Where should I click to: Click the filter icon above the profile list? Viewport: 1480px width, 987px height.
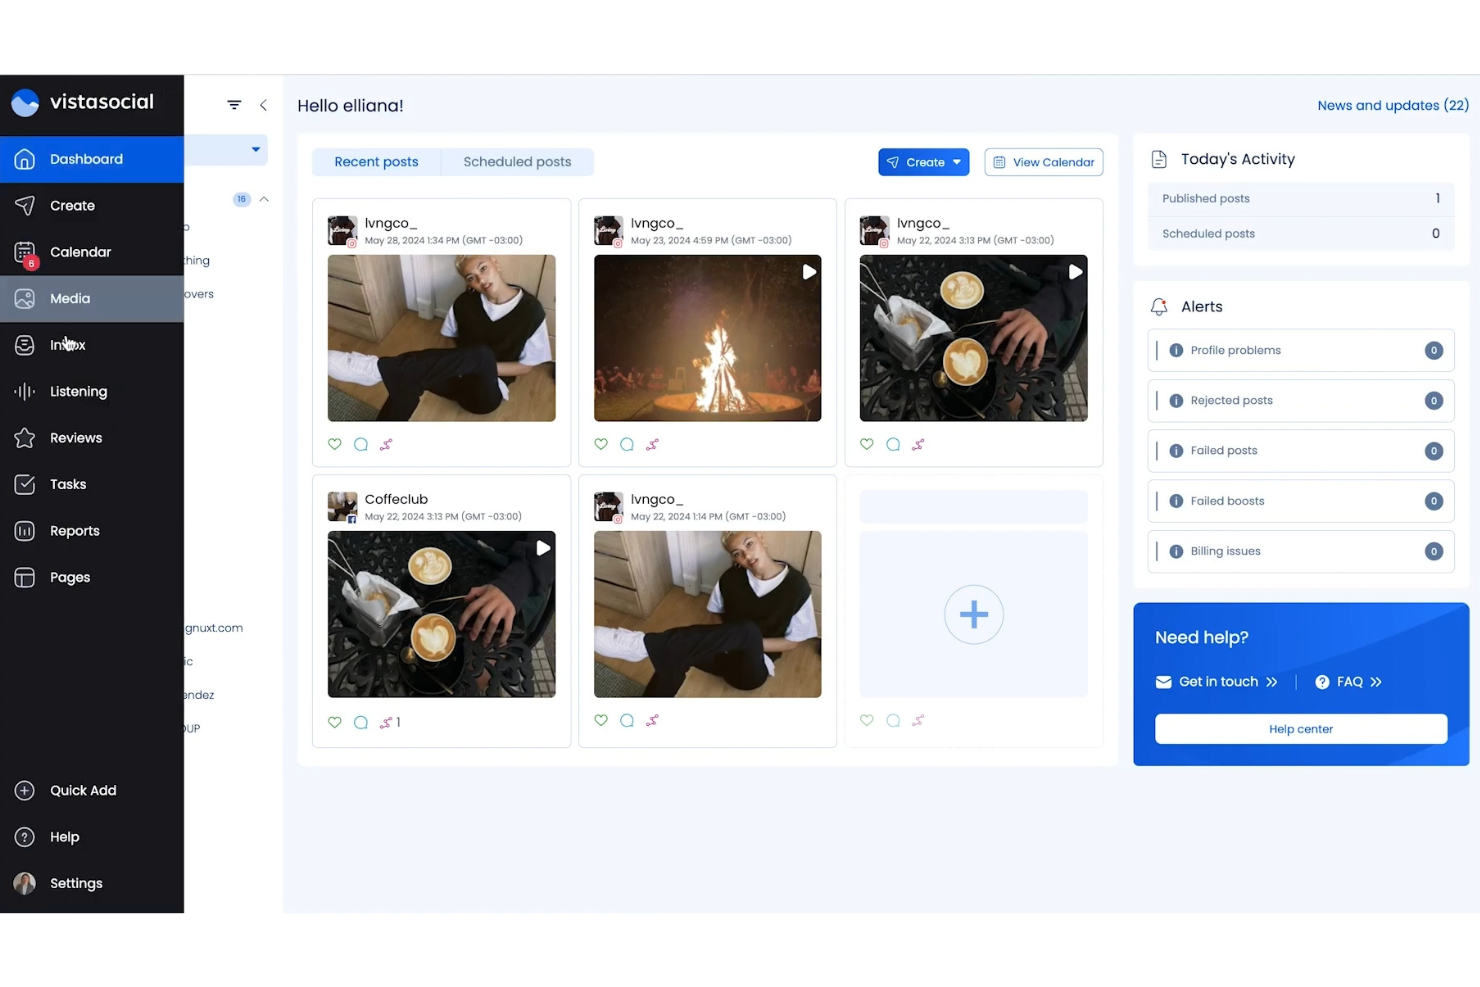pos(233,104)
